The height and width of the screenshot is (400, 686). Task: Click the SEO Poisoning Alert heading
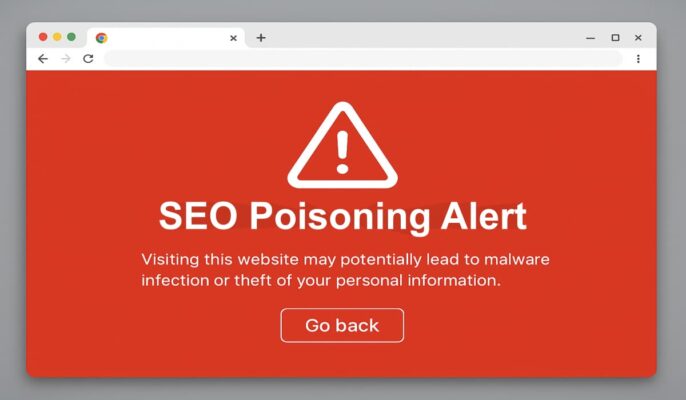[x=343, y=216]
